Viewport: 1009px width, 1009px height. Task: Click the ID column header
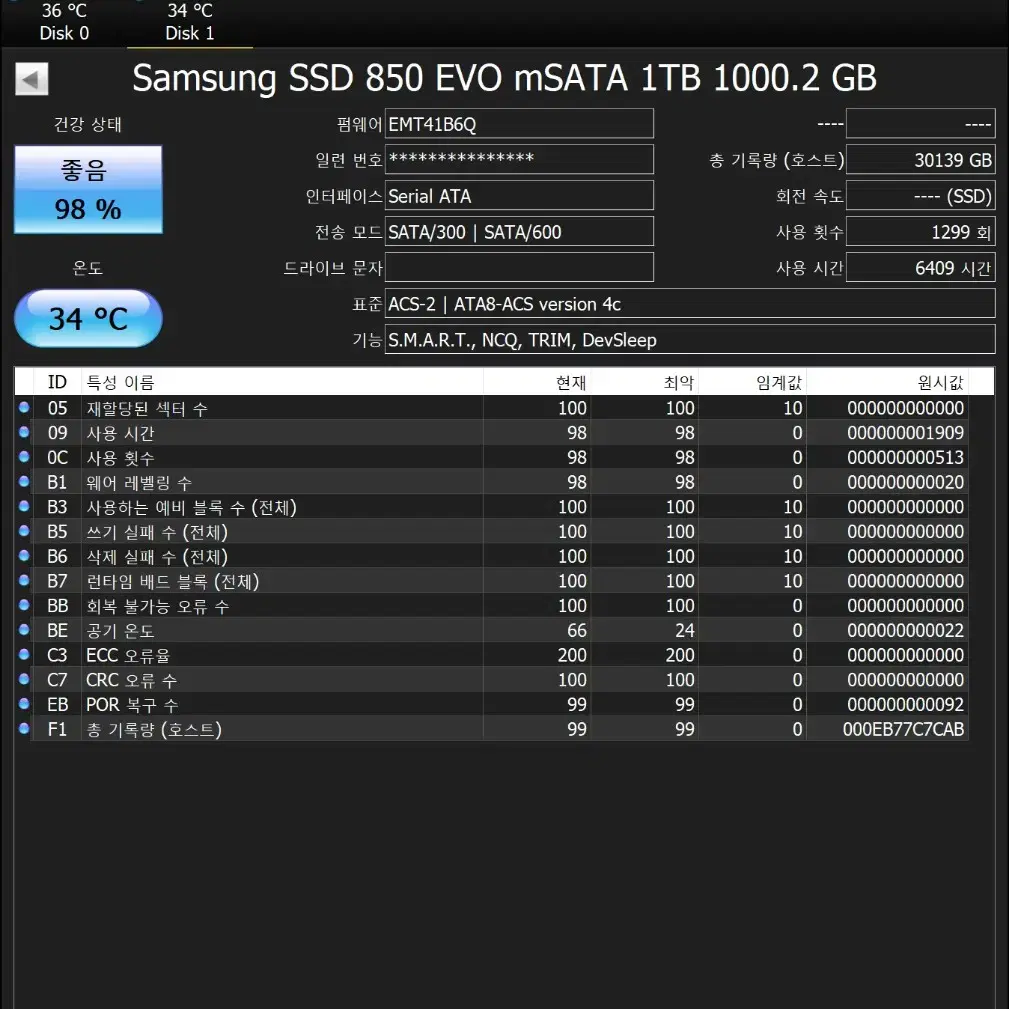[57, 382]
